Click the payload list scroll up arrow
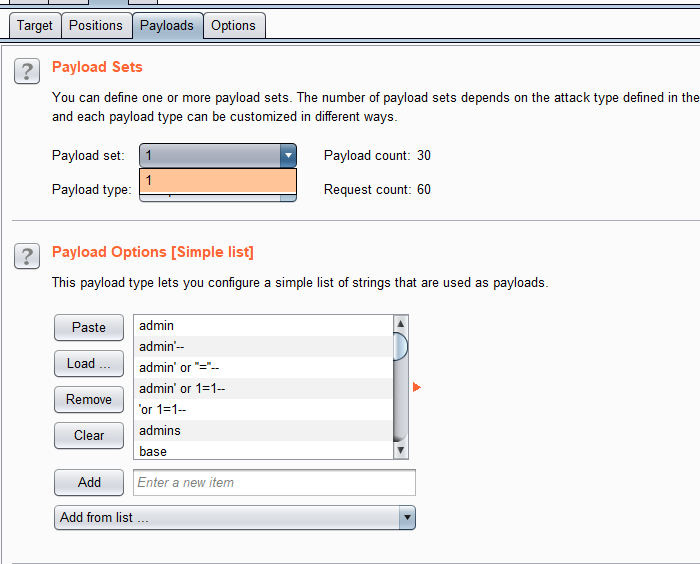This screenshot has height=564, width=700. [400, 323]
